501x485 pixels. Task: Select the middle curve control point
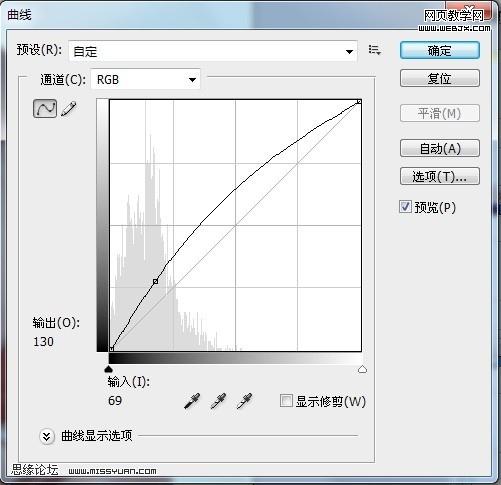155,282
